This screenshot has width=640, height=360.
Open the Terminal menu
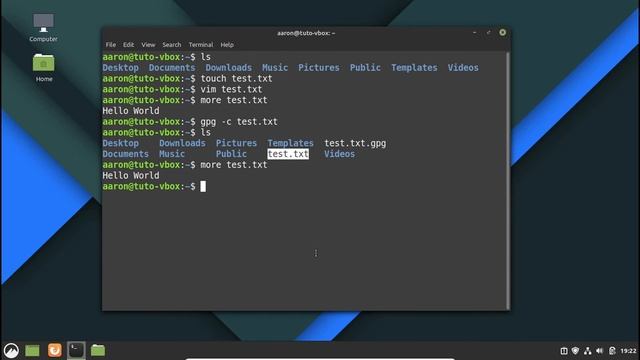coord(201,45)
